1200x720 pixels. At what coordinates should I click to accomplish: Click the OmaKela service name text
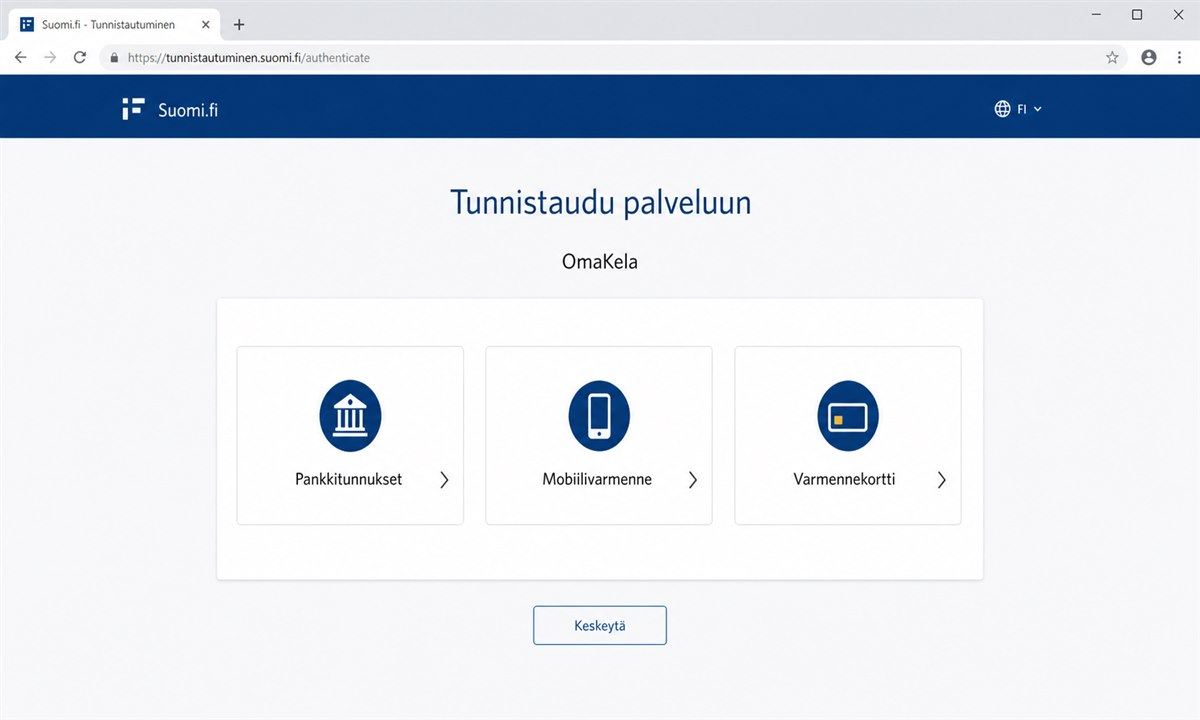600,263
